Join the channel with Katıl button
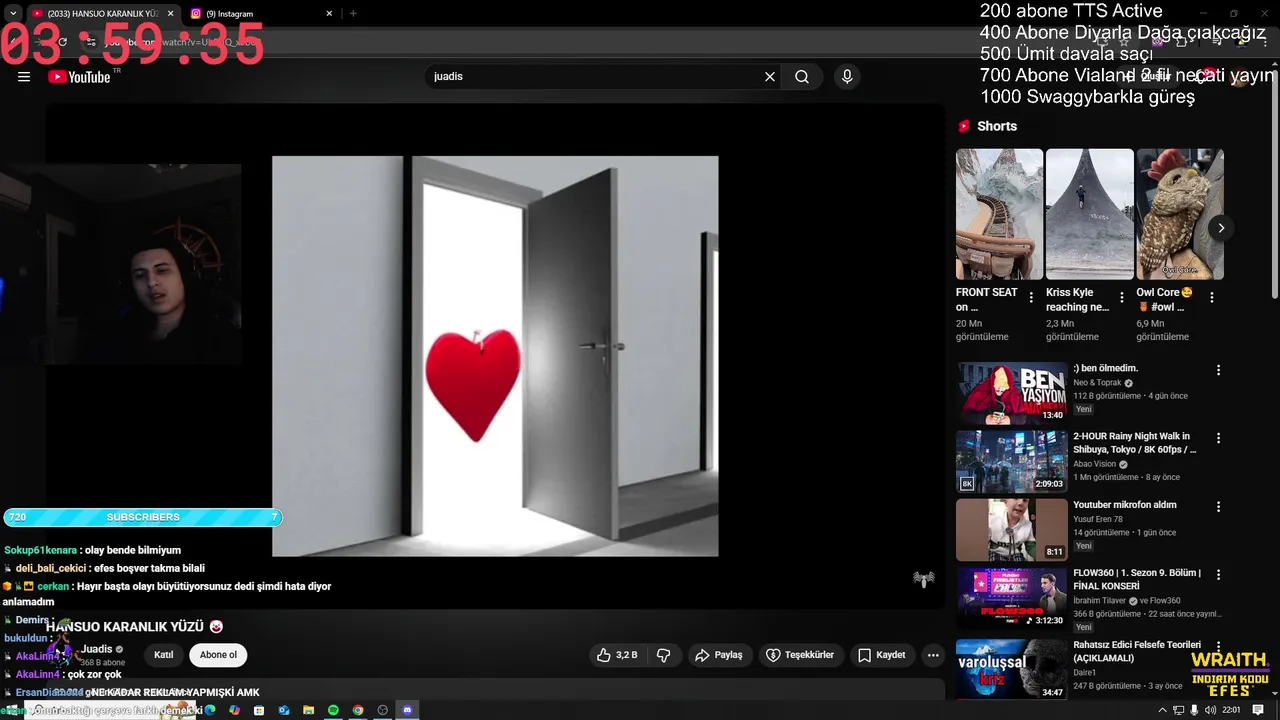 click(x=163, y=655)
